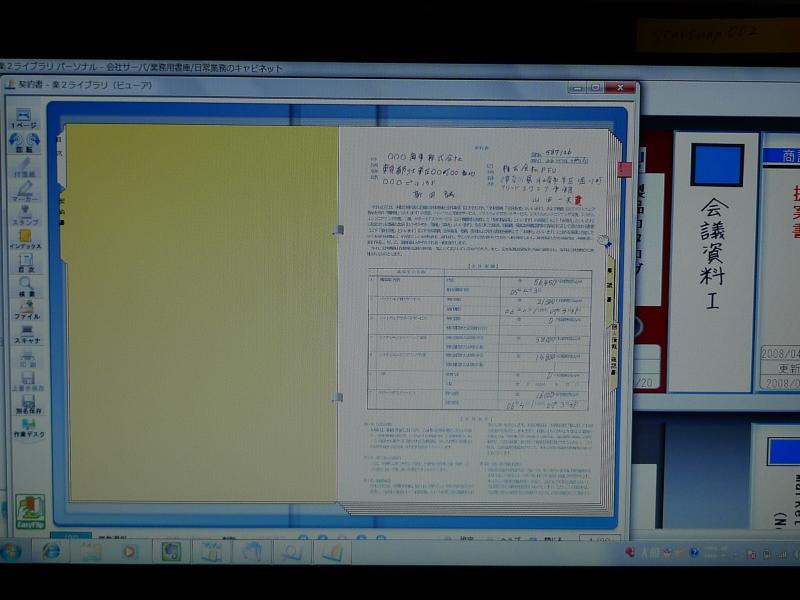This screenshot has height=600, width=800.
Task: Click the yellow blank left page
Action: (200, 310)
